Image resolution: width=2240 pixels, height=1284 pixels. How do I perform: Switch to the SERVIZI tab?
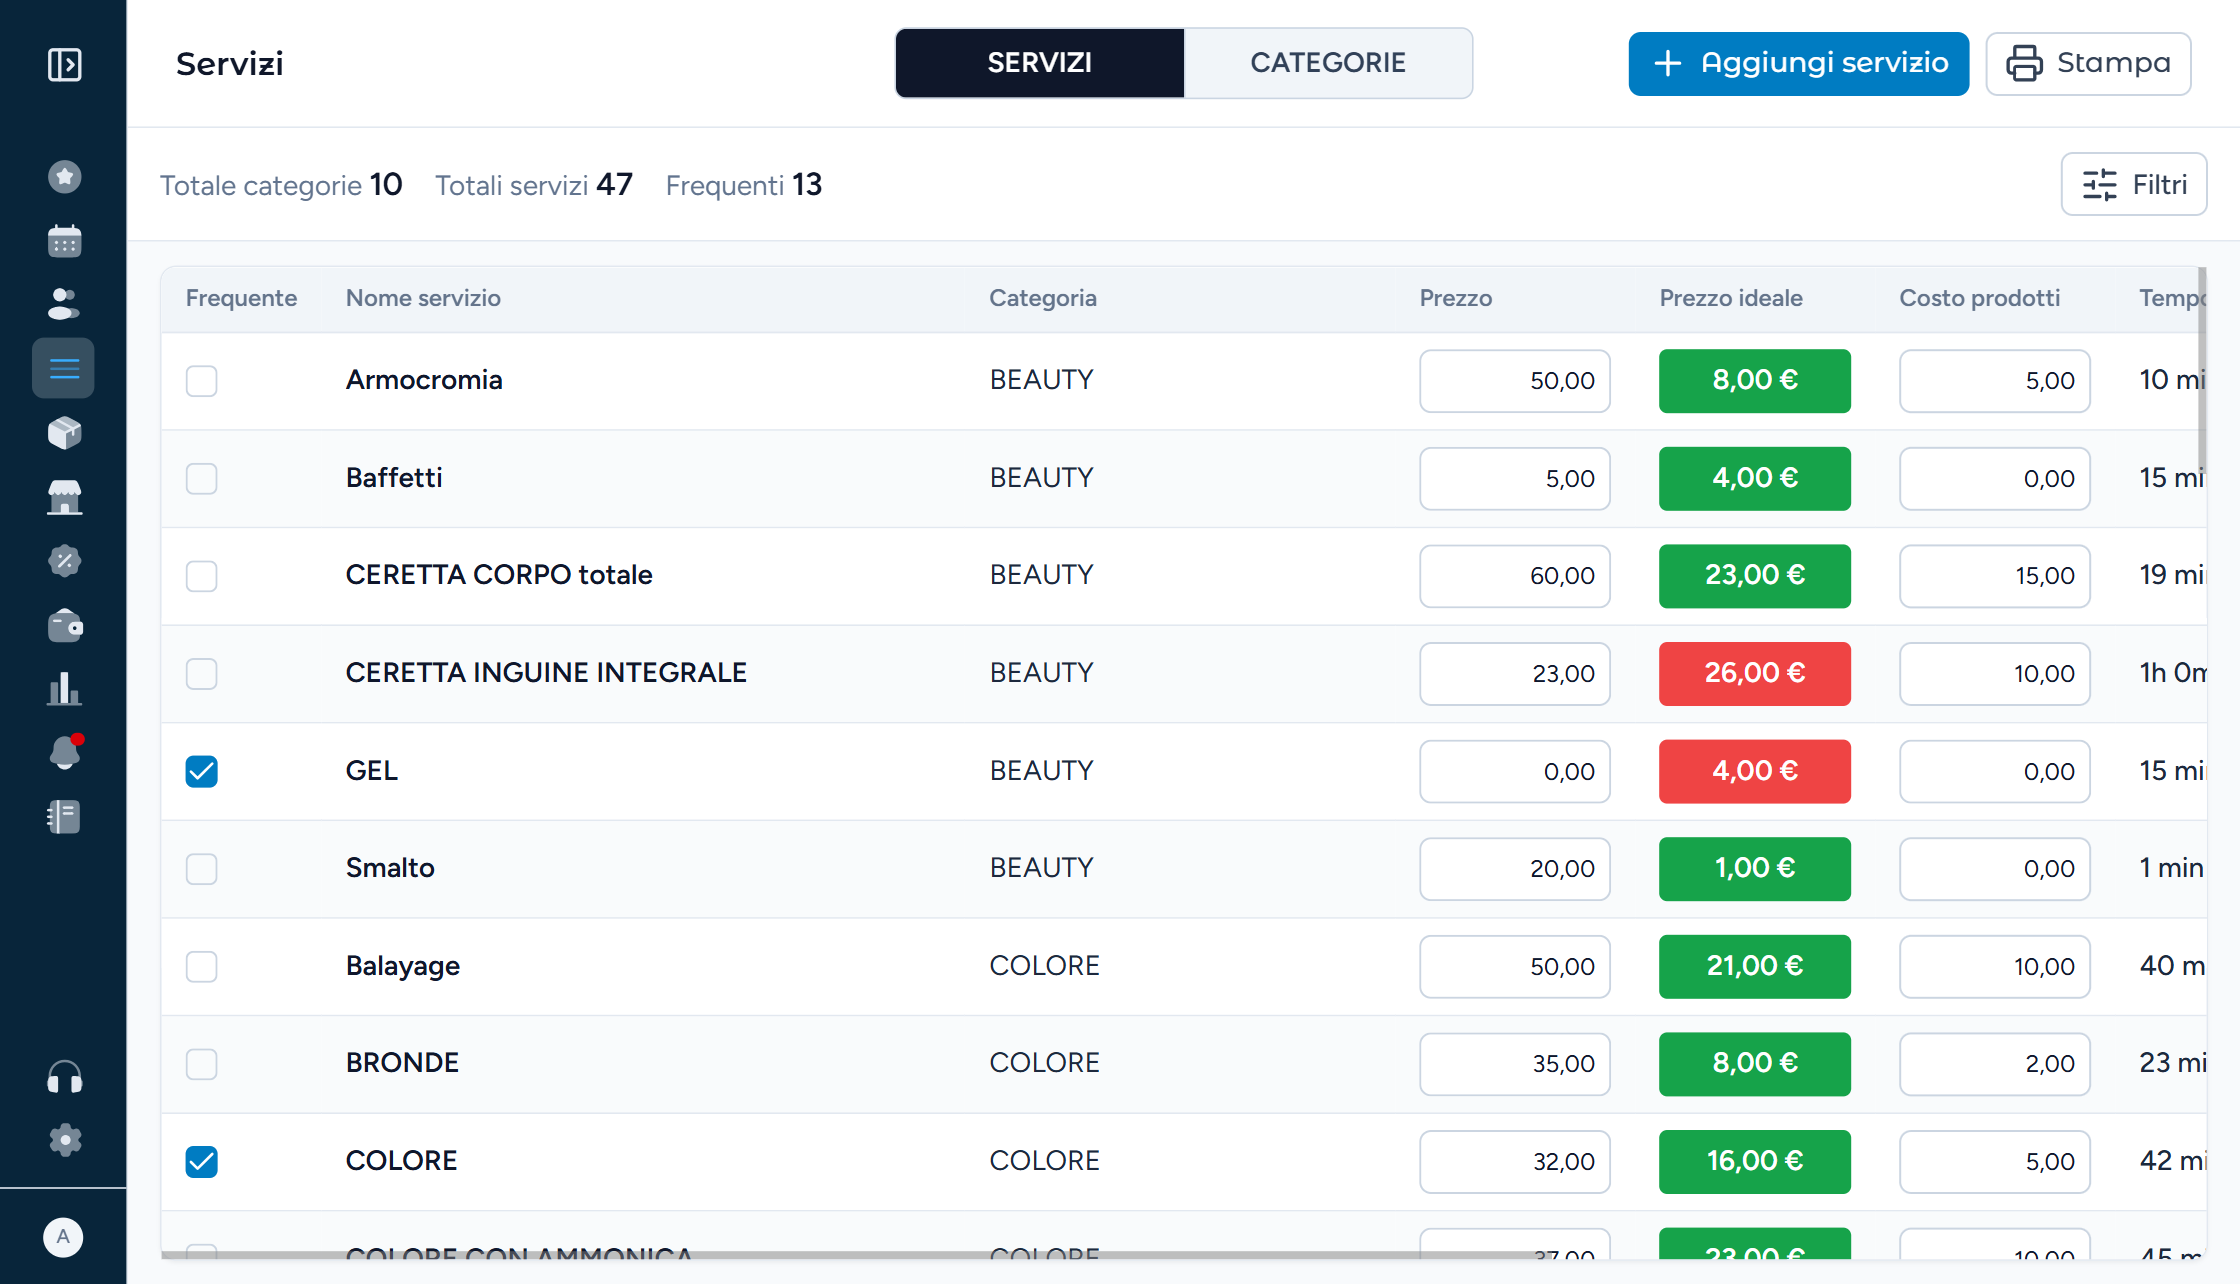click(x=1040, y=63)
